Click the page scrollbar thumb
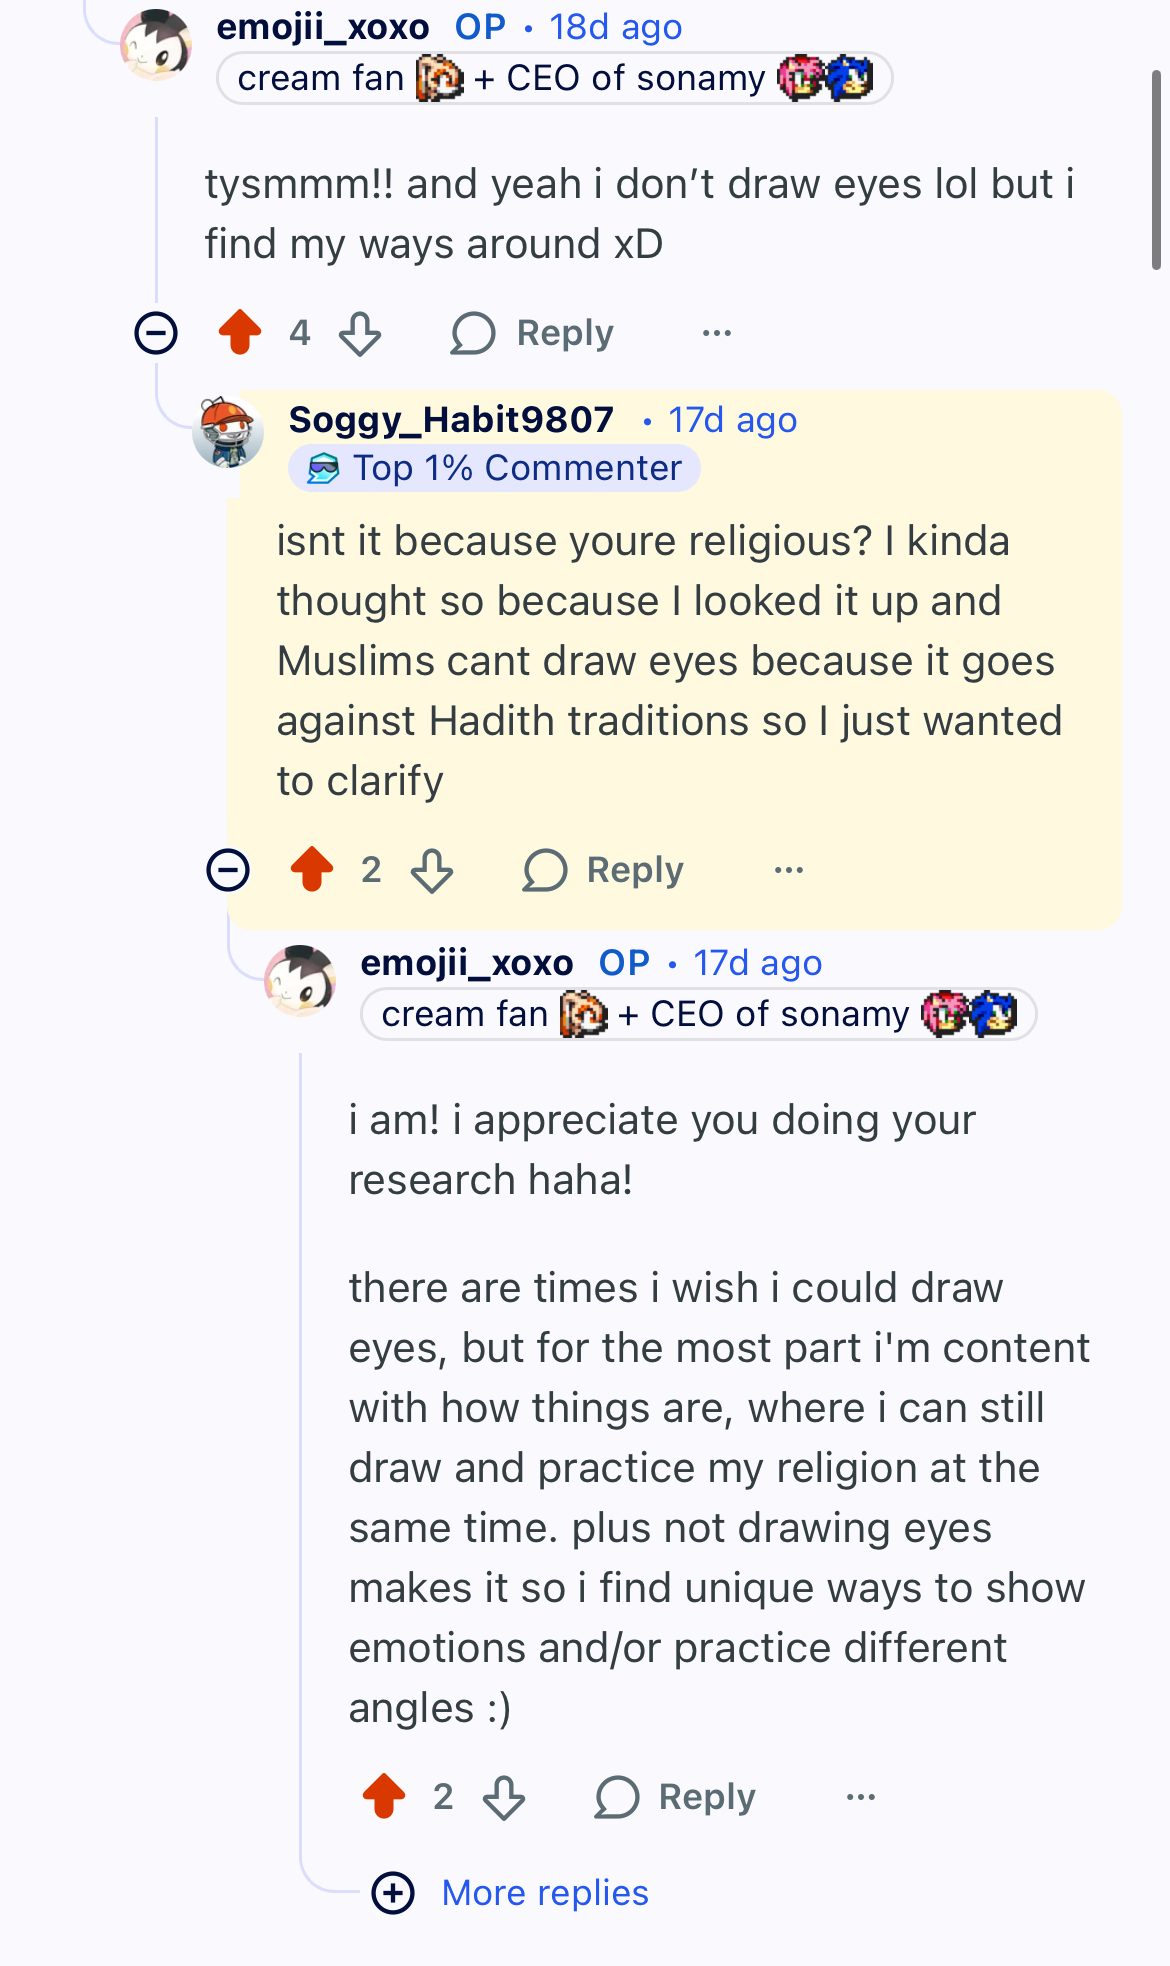The image size is (1170, 1966). point(1156,170)
